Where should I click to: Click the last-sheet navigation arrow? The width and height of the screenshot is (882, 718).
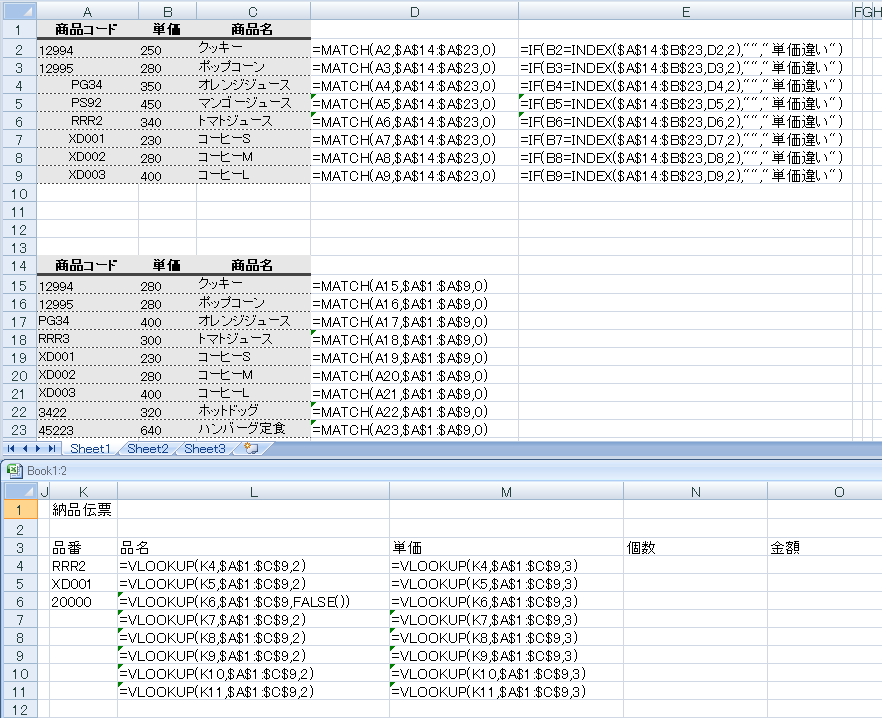[52, 449]
